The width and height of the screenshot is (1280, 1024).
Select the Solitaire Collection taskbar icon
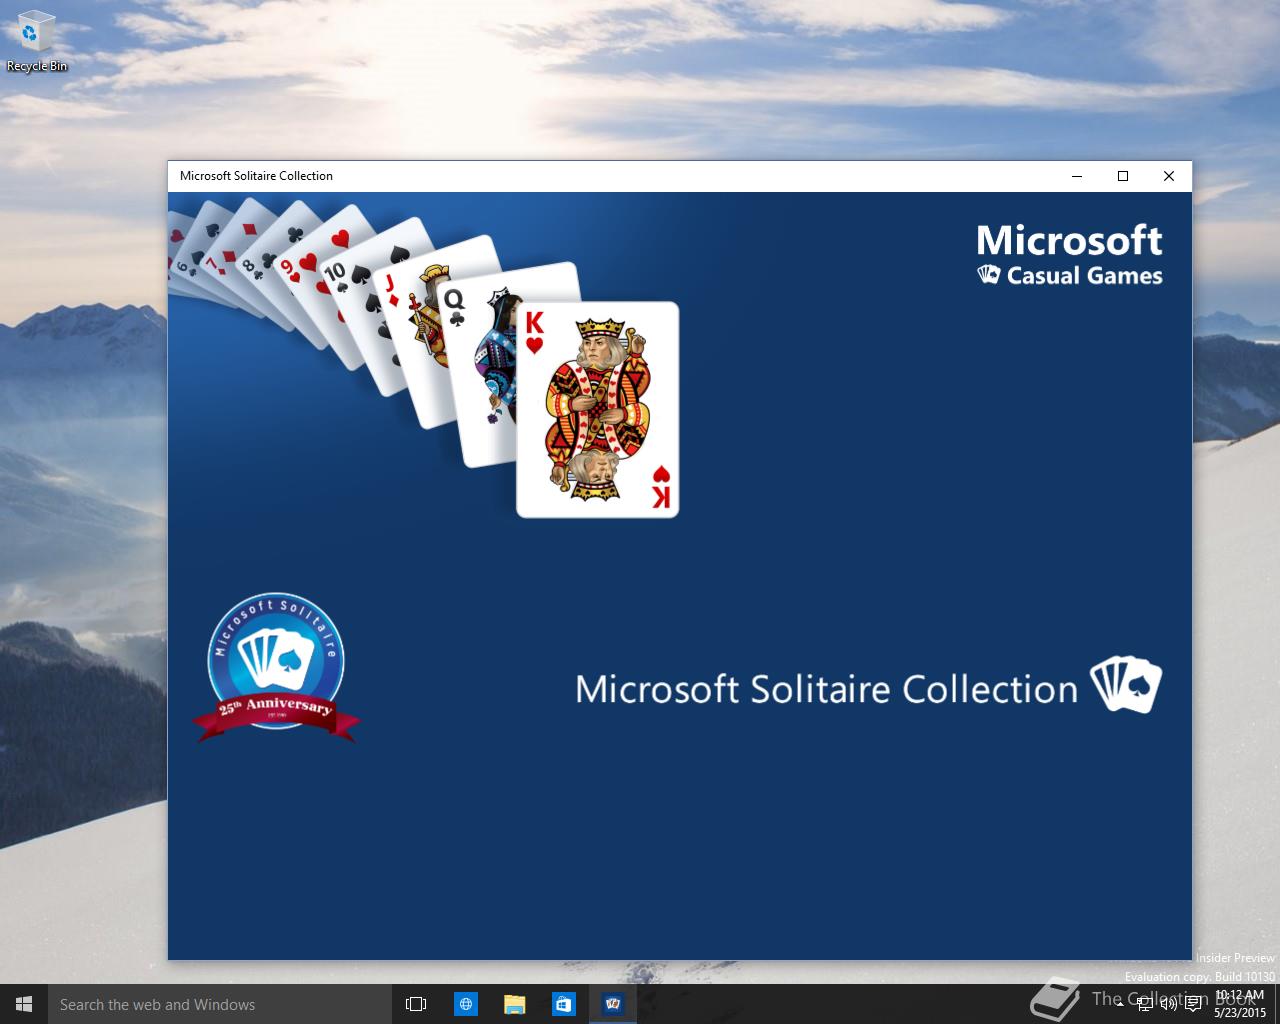coord(613,1004)
